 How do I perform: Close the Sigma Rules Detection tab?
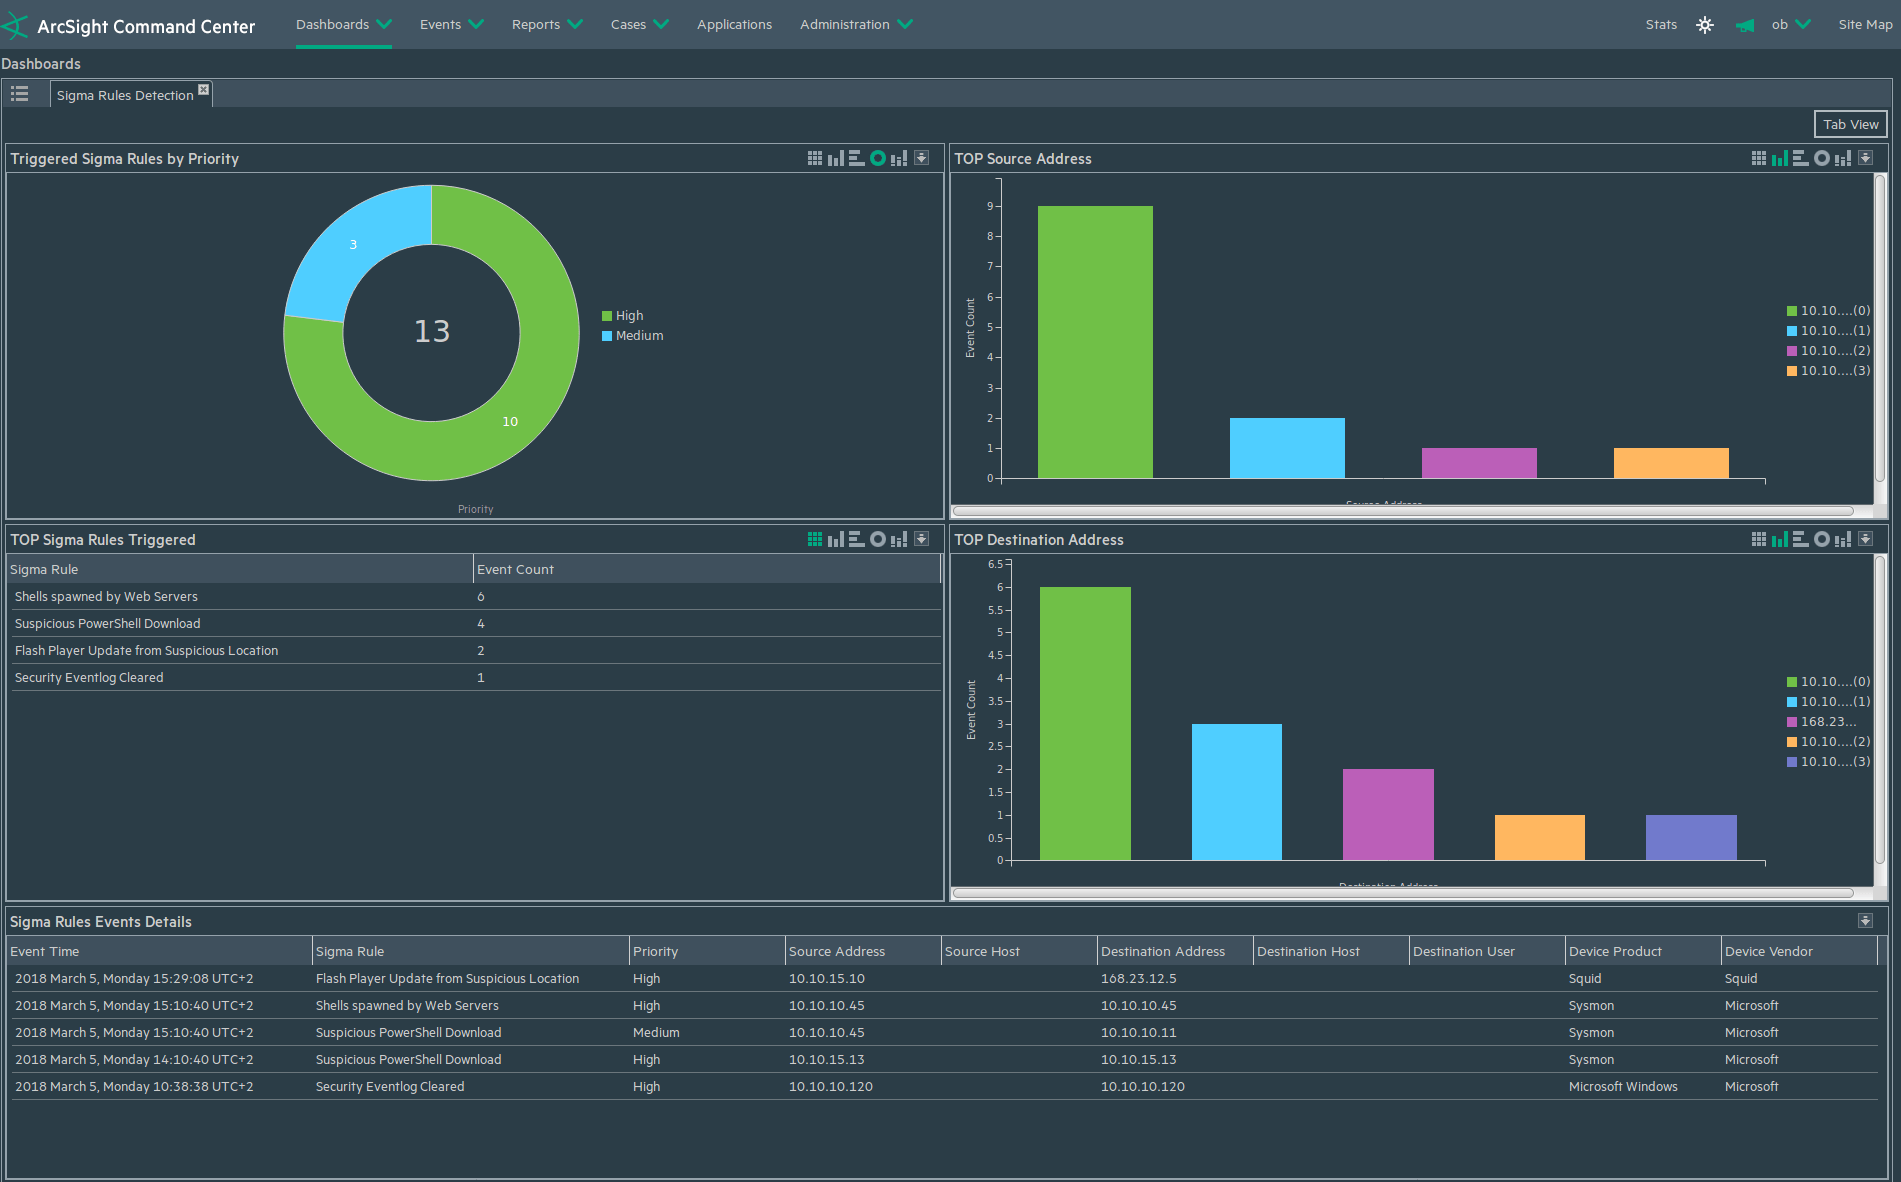point(203,89)
